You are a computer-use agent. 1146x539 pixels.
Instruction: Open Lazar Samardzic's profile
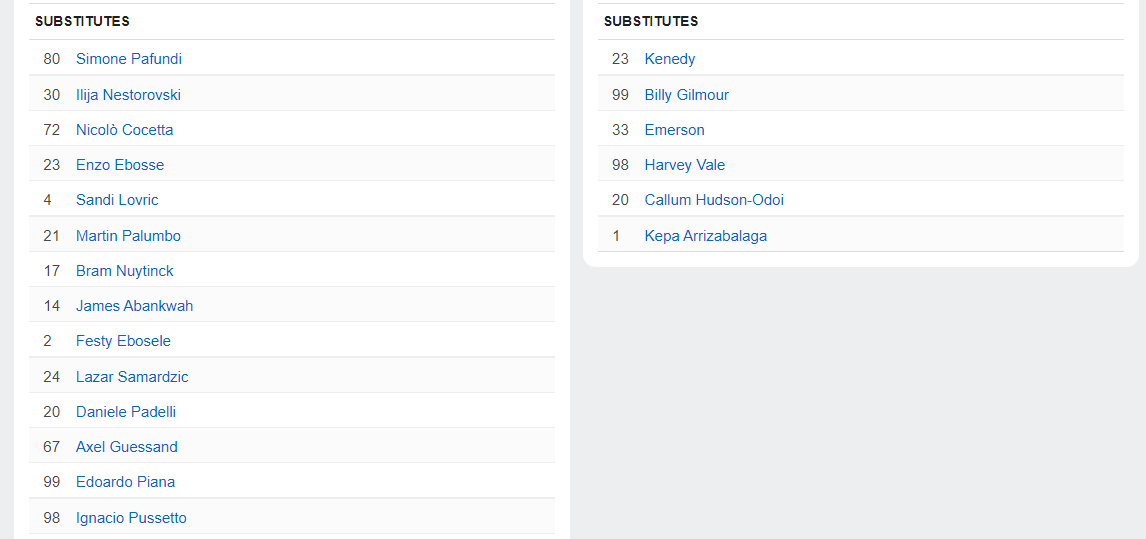click(x=132, y=377)
